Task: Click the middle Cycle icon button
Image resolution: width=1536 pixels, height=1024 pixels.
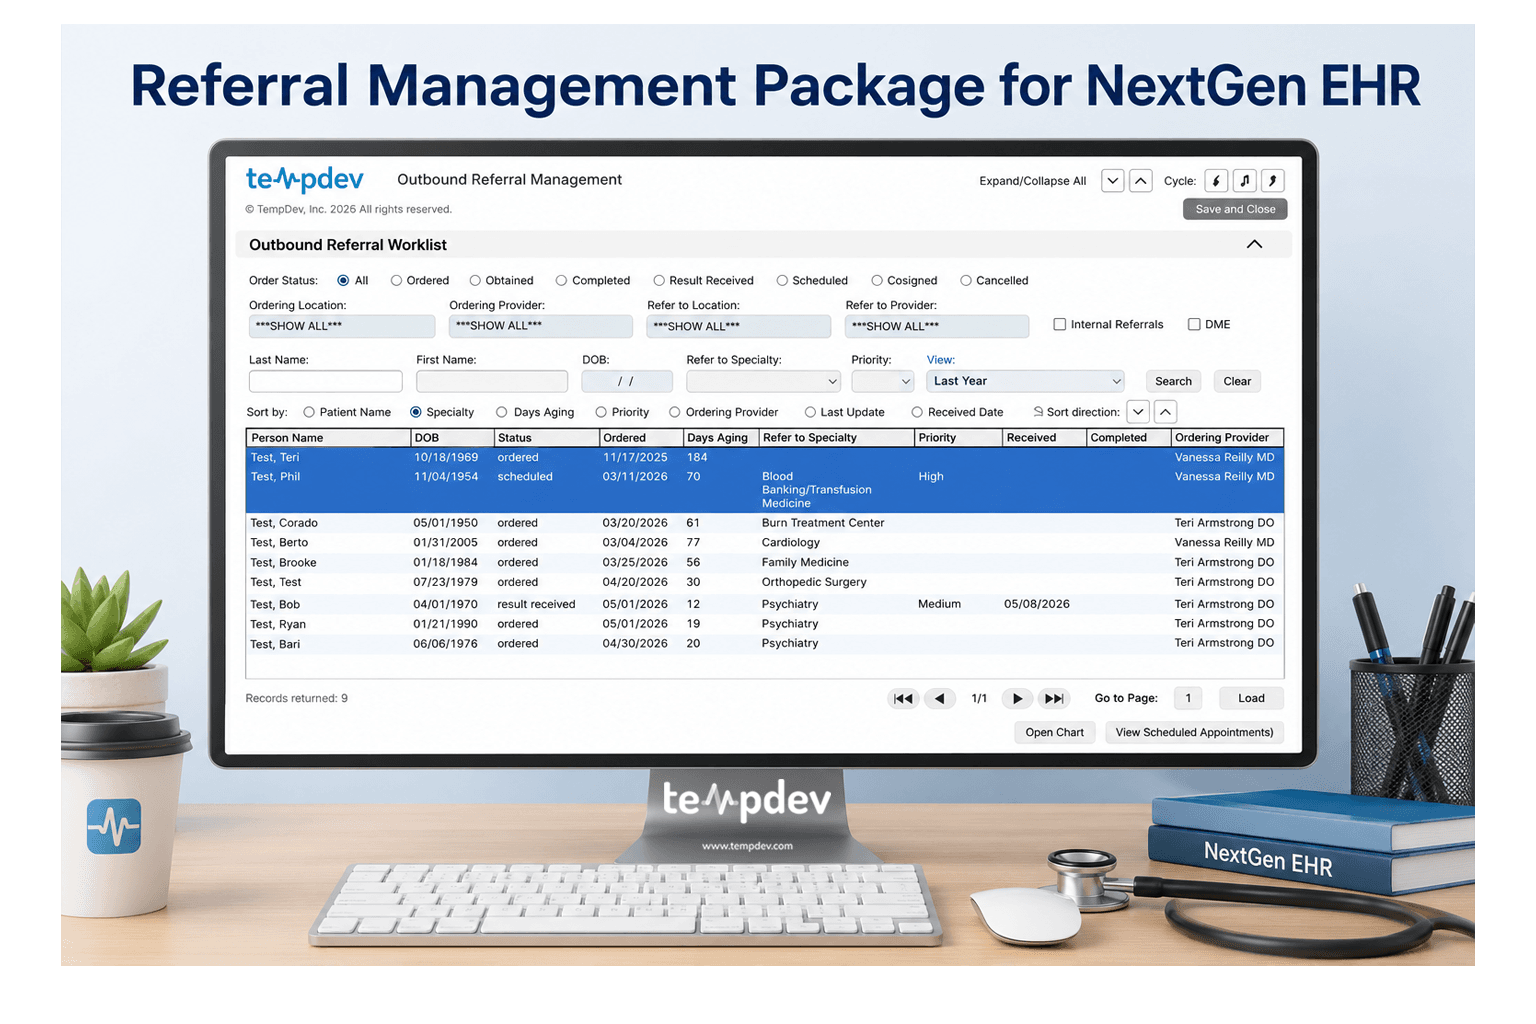Action: (1244, 181)
